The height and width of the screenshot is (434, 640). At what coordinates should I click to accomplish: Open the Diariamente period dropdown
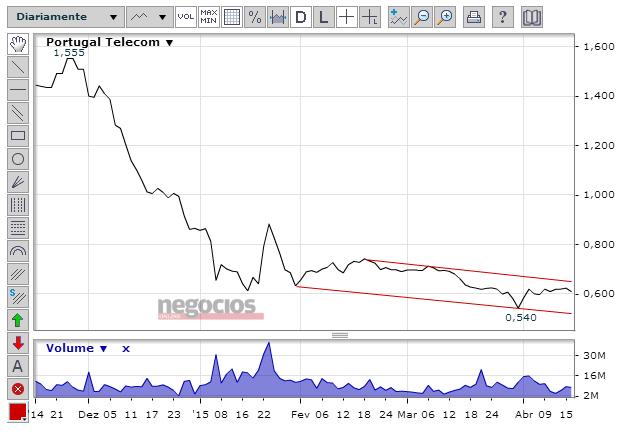point(66,17)
